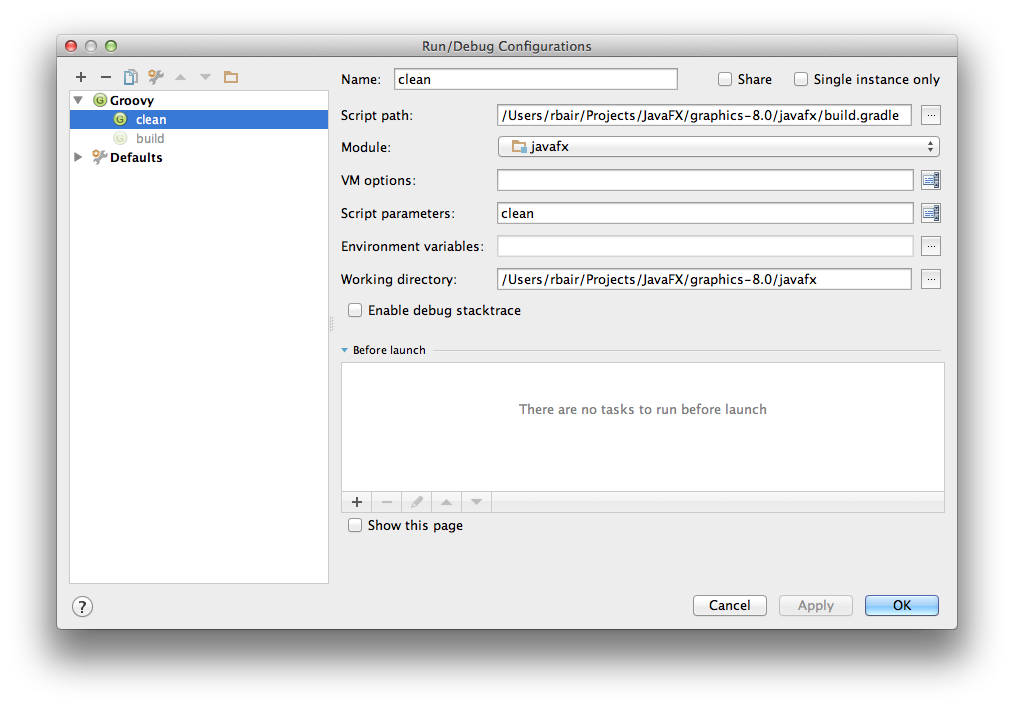Toggle the Show this page checkbox
1014x708 pixels.
[x=355, y=525]
